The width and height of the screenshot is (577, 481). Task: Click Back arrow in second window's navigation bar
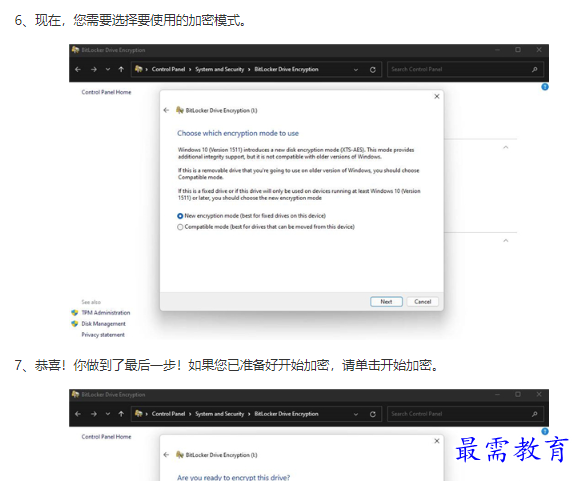point(78,414)
